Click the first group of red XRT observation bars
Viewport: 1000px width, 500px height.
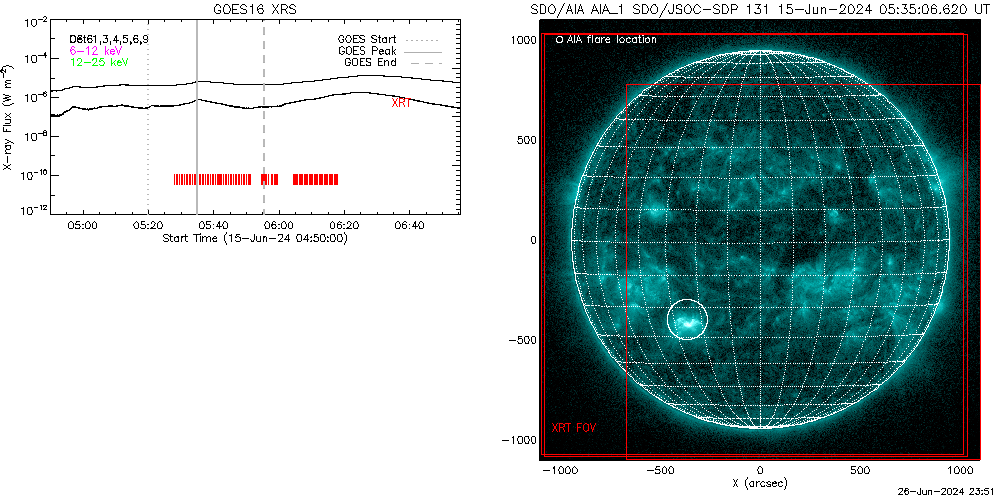coord(212,179)
